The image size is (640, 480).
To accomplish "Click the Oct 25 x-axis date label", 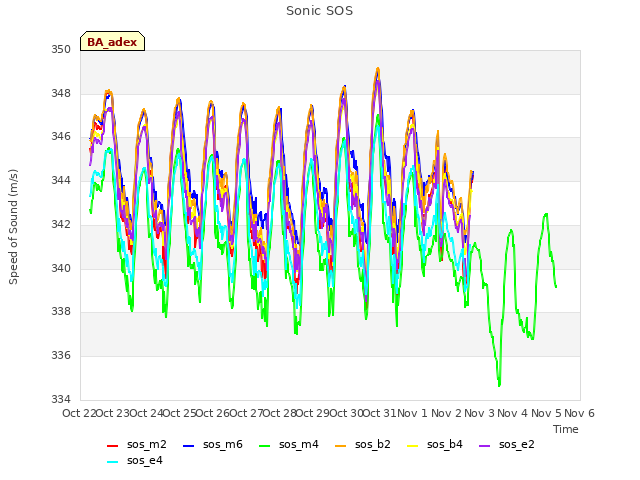I will tap(180, 413).
